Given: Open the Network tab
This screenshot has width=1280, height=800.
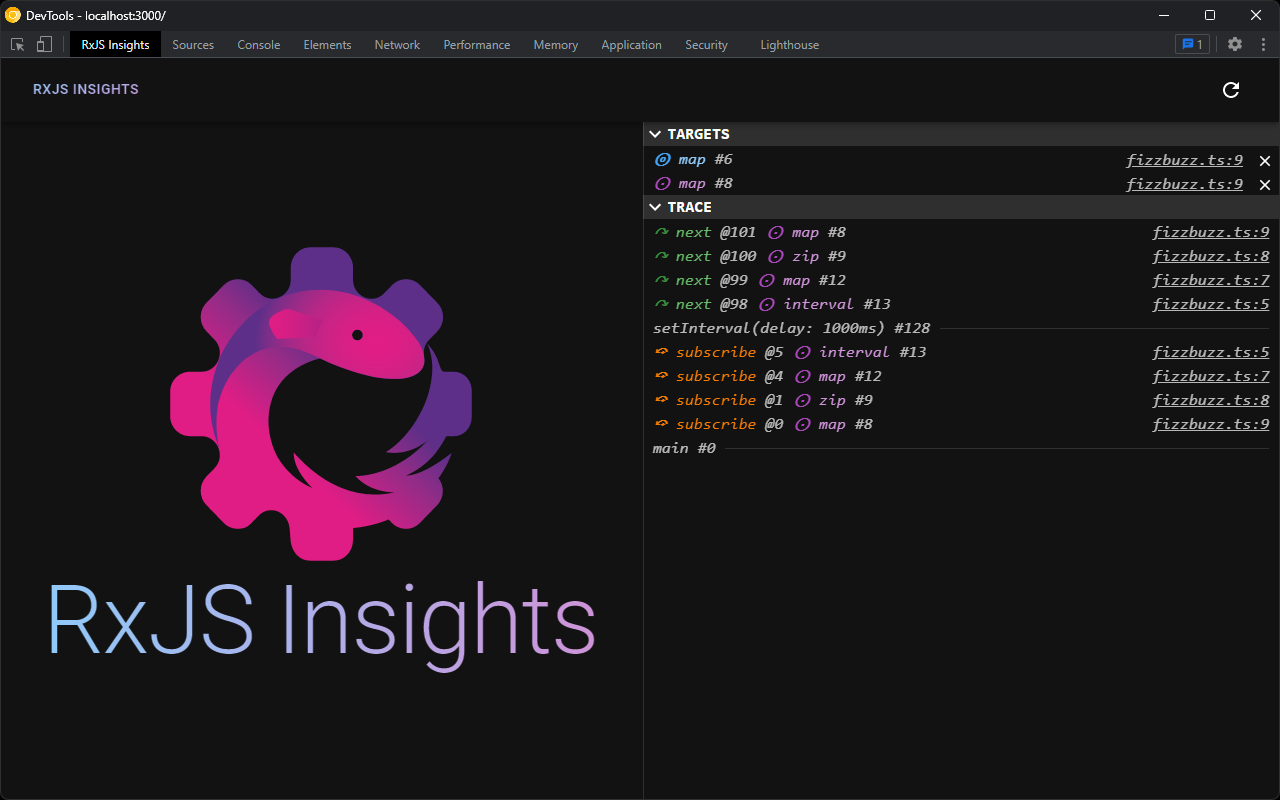Looking at the screenshot, I should [x=397, y=45].
